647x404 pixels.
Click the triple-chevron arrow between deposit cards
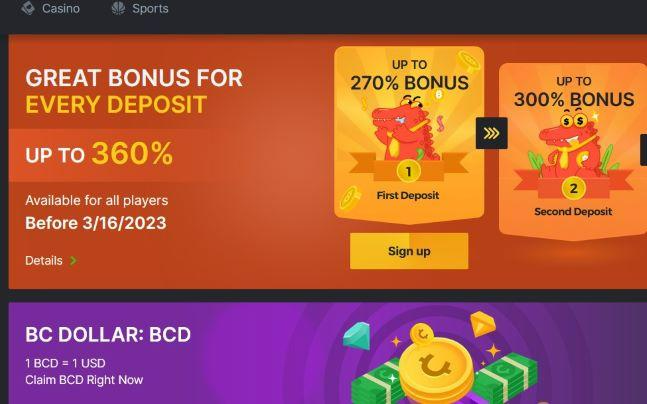click(x=491, y=133)
